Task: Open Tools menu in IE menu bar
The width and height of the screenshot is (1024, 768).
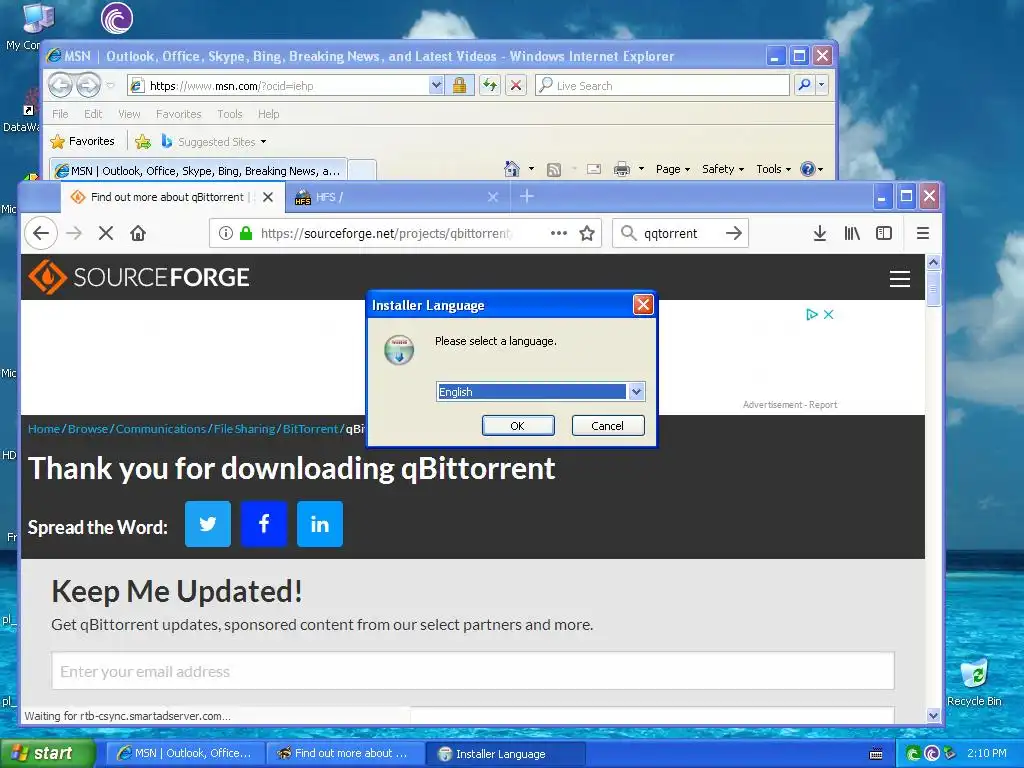Action: [230, 114]
